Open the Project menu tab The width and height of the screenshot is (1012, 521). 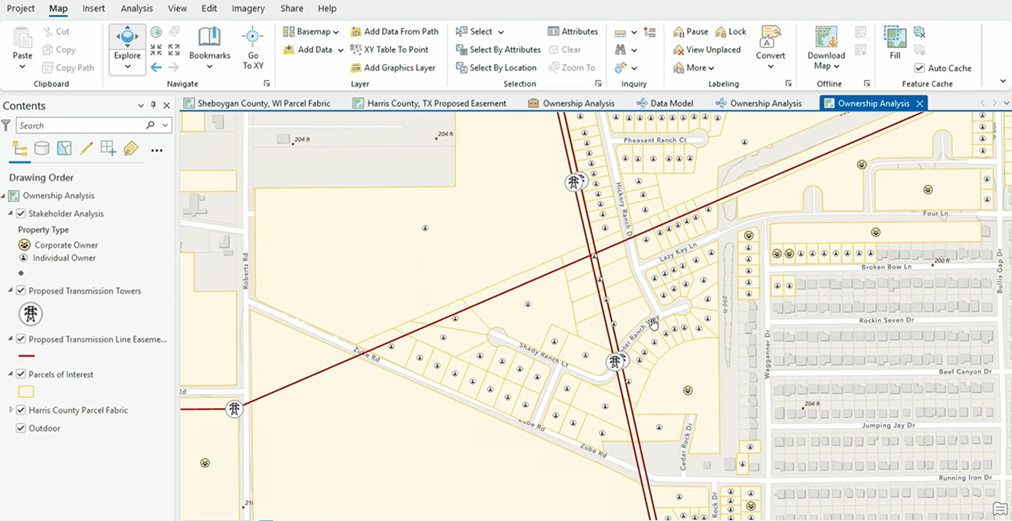click(x=21, y=8)
